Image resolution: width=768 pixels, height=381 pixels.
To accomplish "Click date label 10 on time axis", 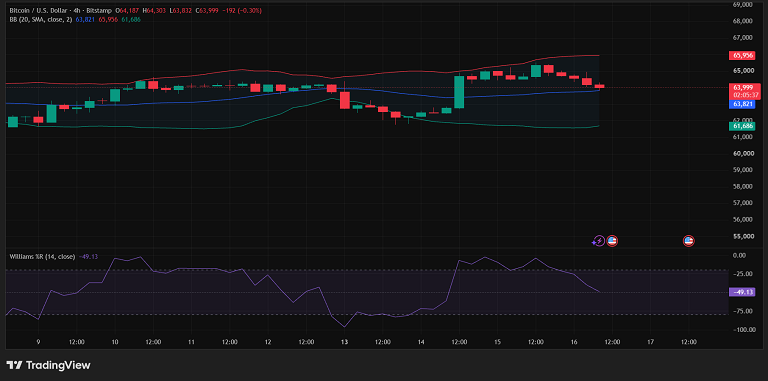I will tap(115, 342).
